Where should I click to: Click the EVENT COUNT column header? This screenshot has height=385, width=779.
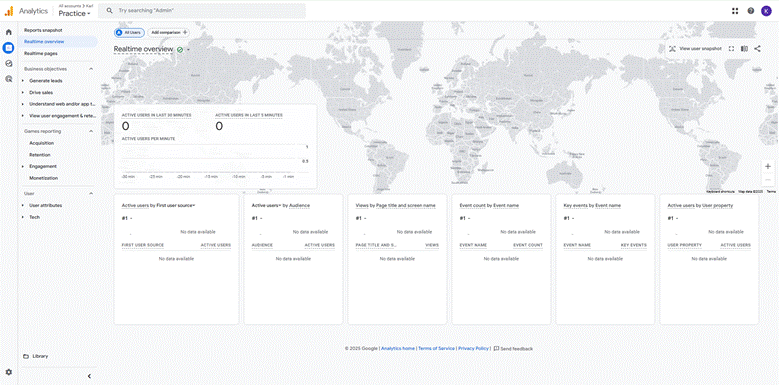(x=528, y=245)
